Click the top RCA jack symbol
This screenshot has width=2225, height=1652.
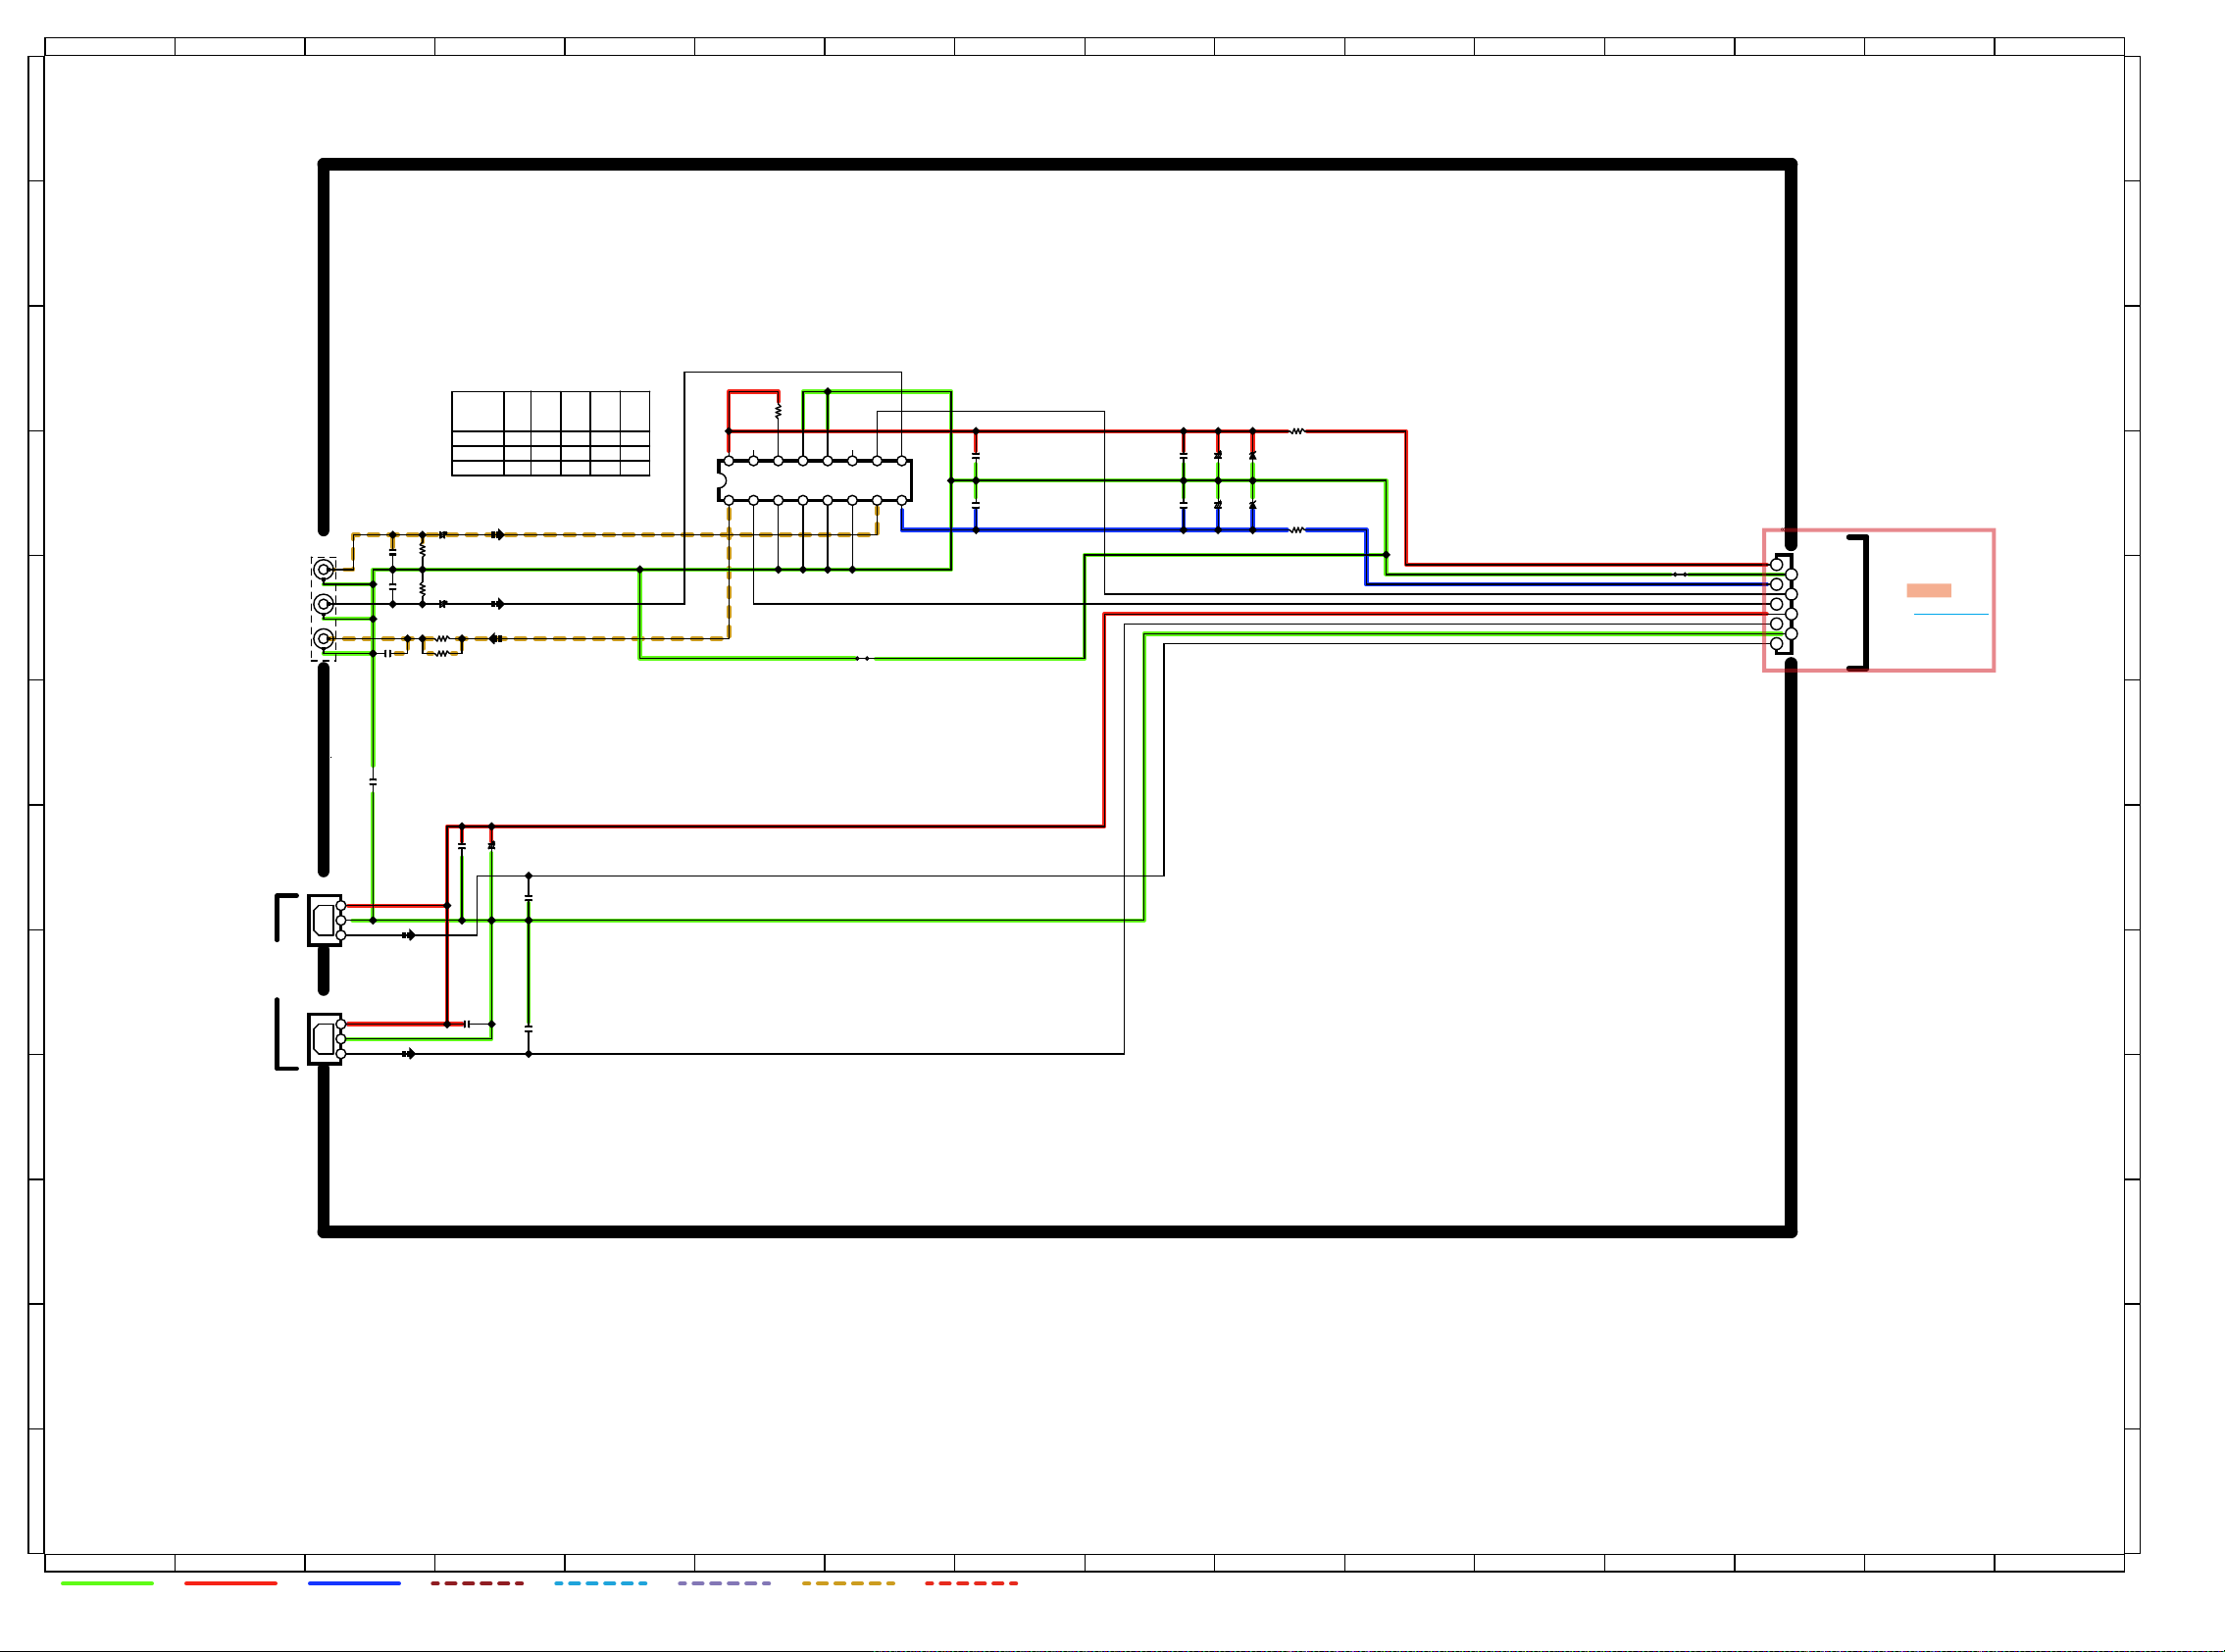pos(323,570)
